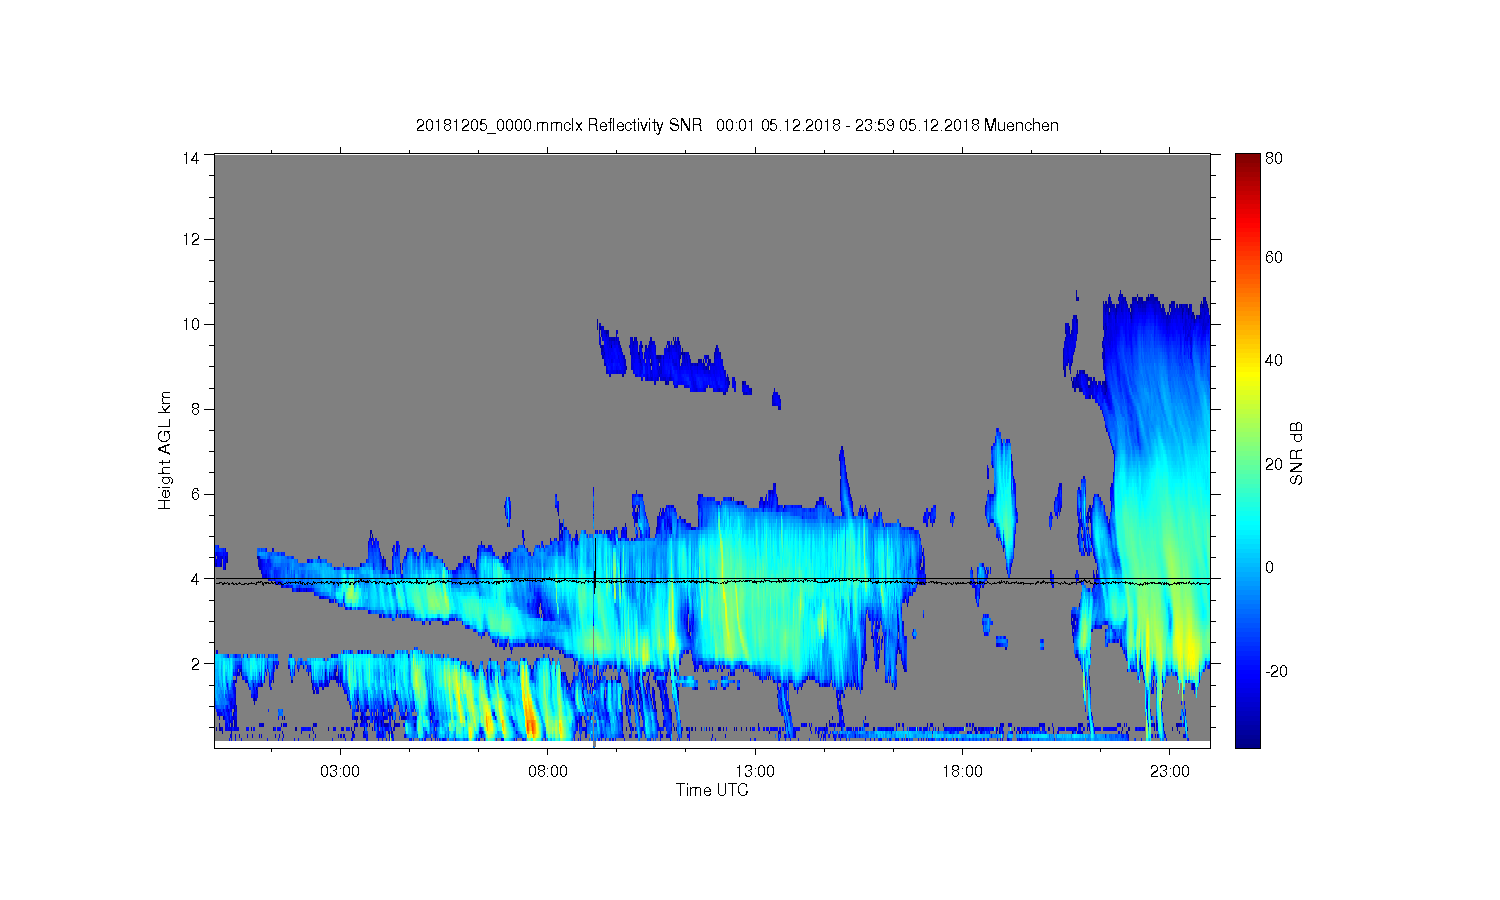Select the 18:00 time tick label
Screen dimensions: 1500x900
(x=963, y=772)
